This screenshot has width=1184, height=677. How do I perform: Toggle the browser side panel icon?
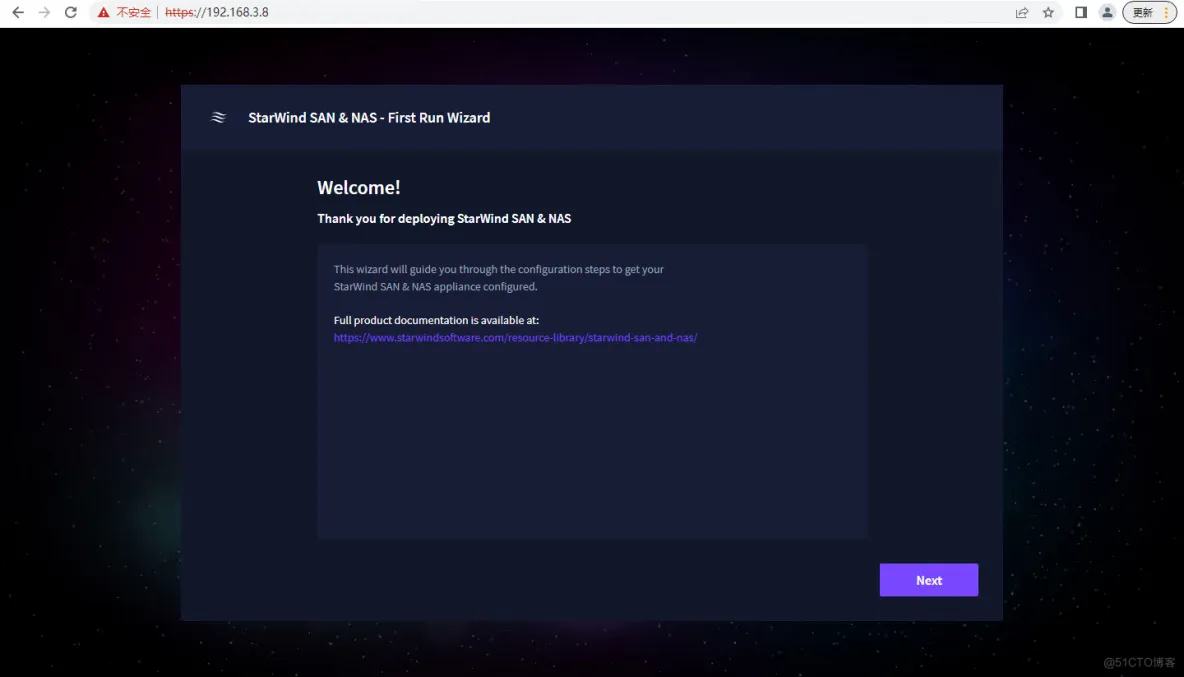point(1081,12)
